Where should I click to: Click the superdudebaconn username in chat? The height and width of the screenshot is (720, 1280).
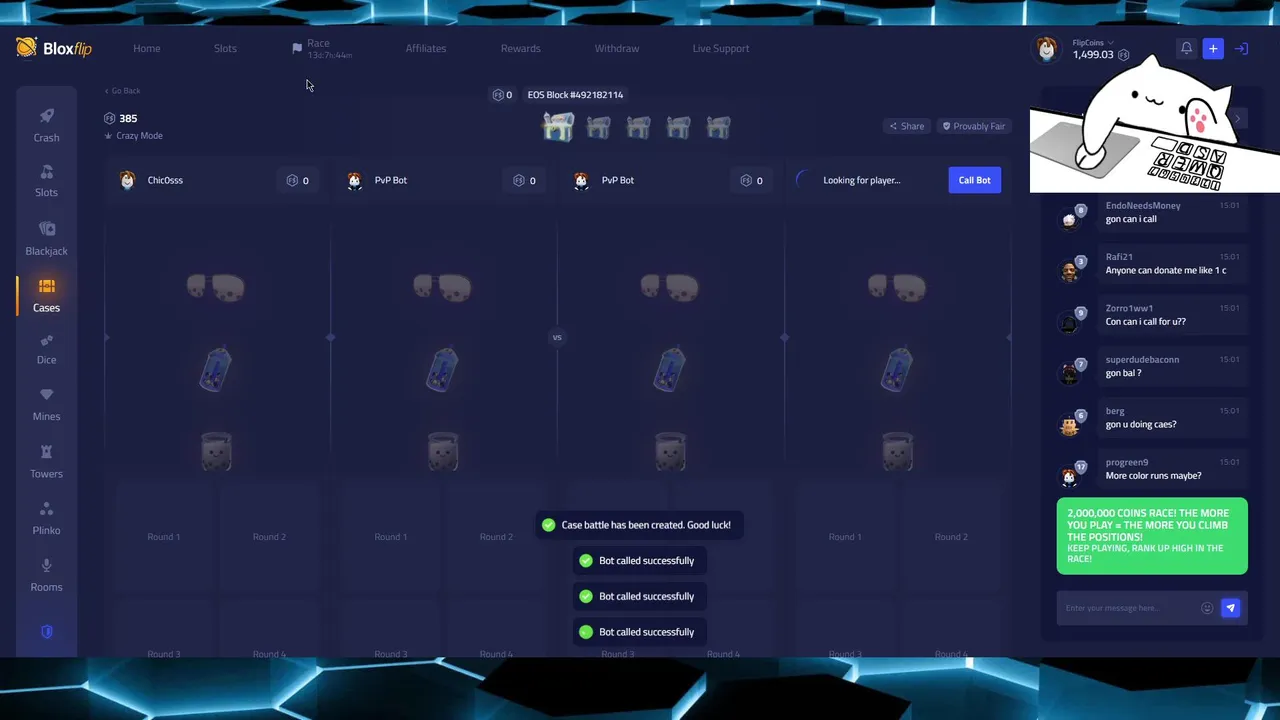[1142, 360]
